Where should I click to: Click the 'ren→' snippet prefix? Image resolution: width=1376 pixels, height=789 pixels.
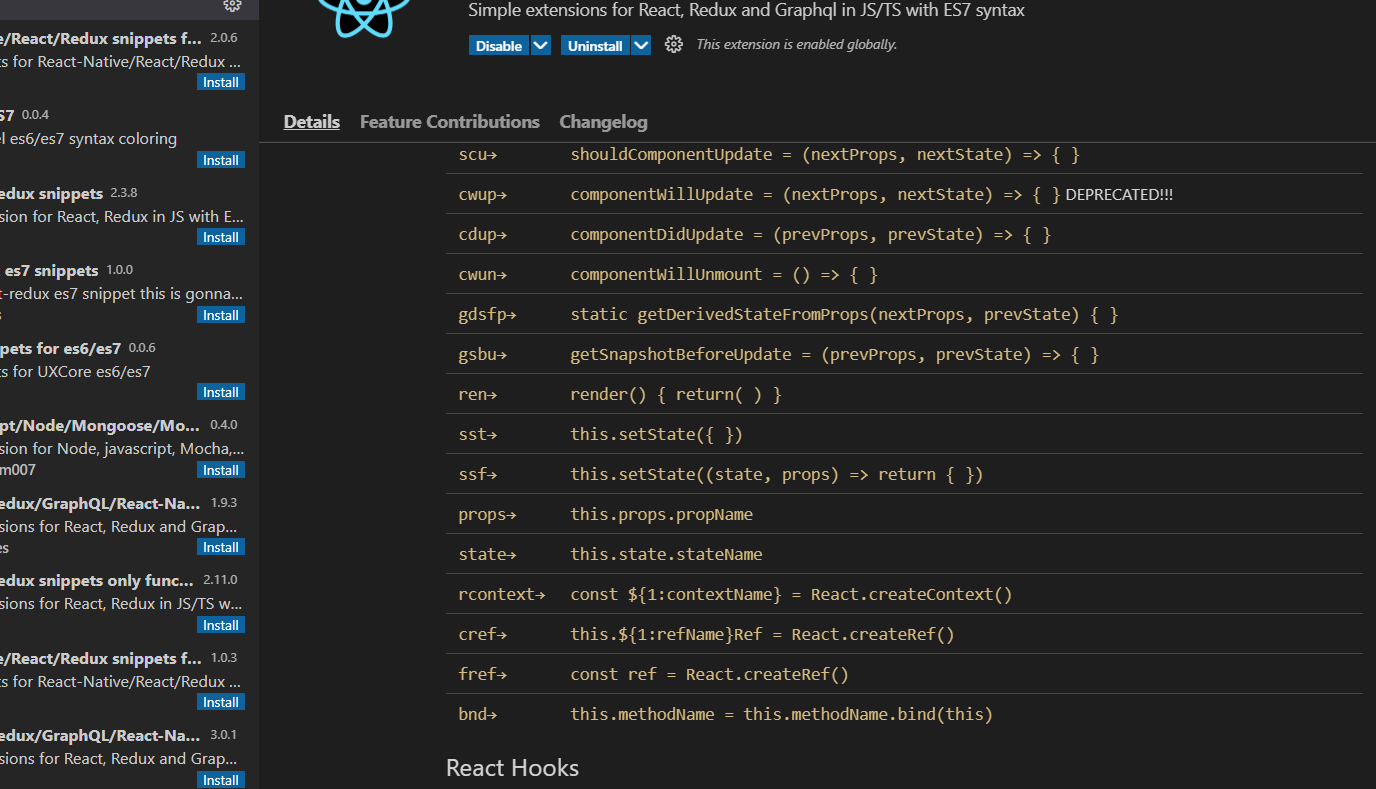pyautogui.click(x=478, y=395)
